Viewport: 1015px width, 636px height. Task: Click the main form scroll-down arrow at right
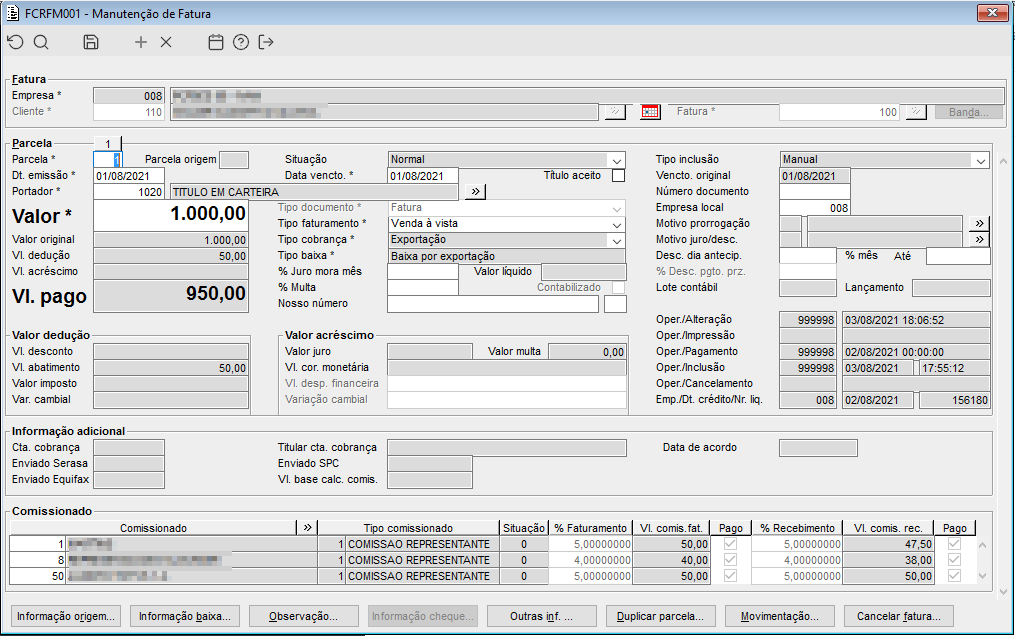coord(1003,591)
